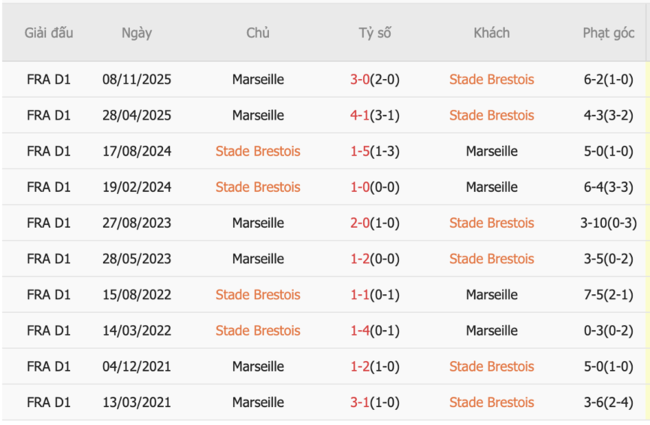
Task: Select the 3-10 corner result cell
Action: click(x=608, y=223)
